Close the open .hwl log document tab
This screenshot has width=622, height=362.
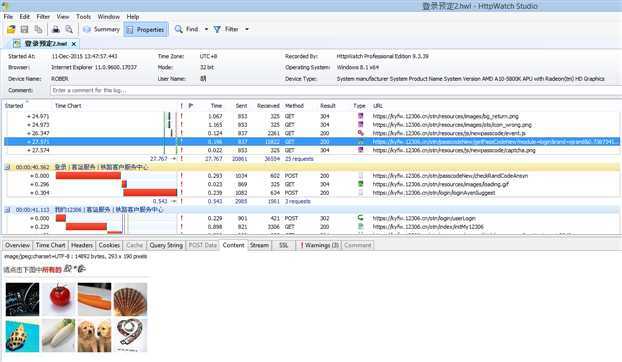click(73, 44)
